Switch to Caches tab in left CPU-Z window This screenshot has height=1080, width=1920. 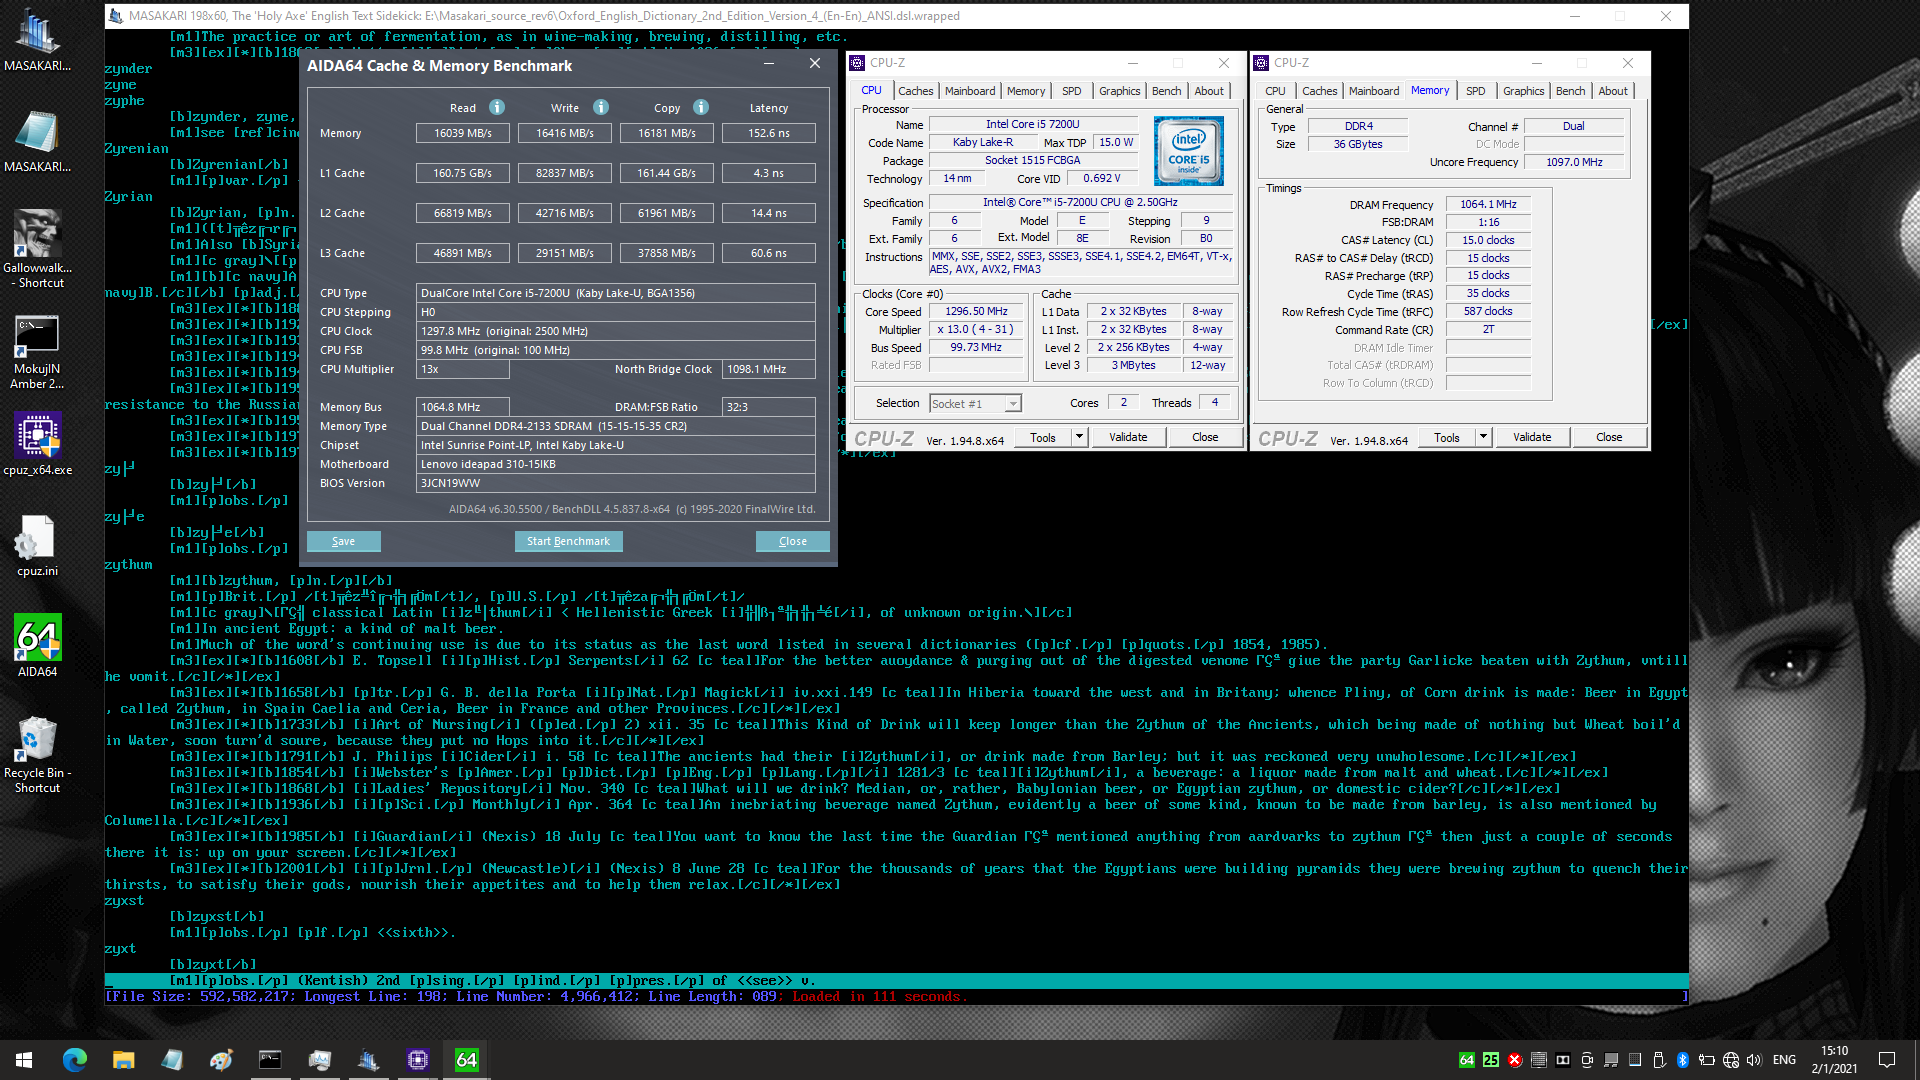coord(915,91)
